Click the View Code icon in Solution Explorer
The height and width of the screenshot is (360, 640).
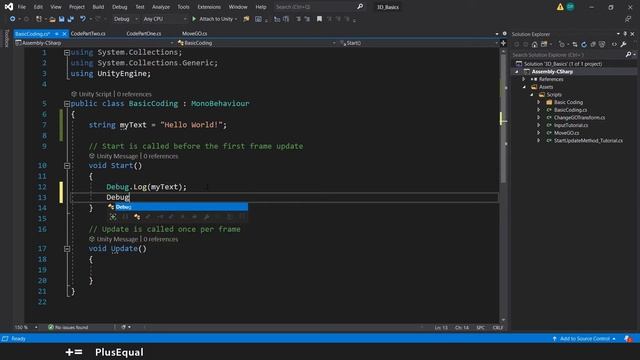coord(614,44)
